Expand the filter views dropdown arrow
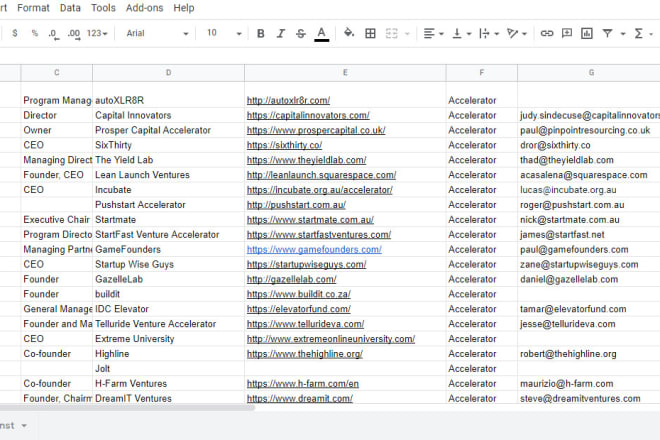 tap(623, 34)
